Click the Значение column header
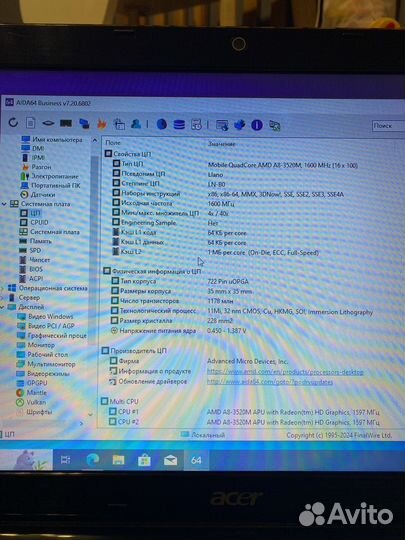 coord(221,144)
